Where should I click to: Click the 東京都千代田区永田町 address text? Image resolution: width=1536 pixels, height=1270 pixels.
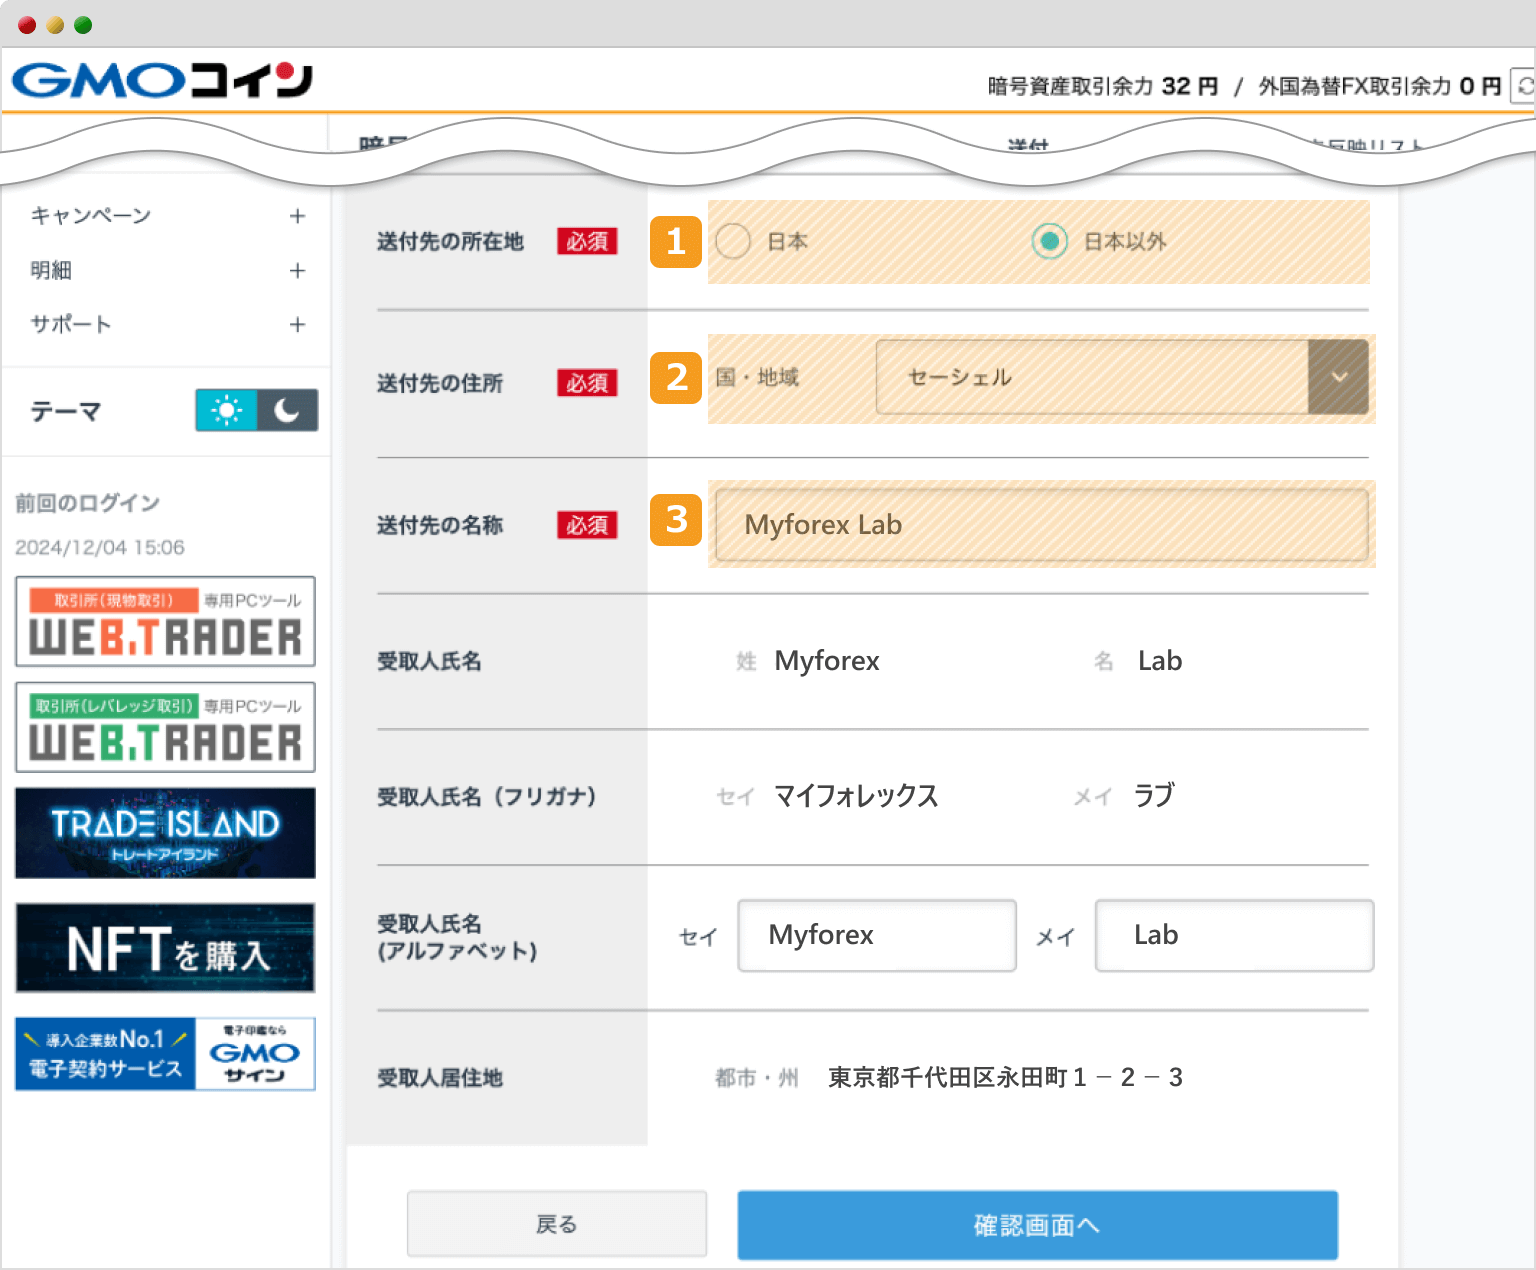[1005, 1077]
